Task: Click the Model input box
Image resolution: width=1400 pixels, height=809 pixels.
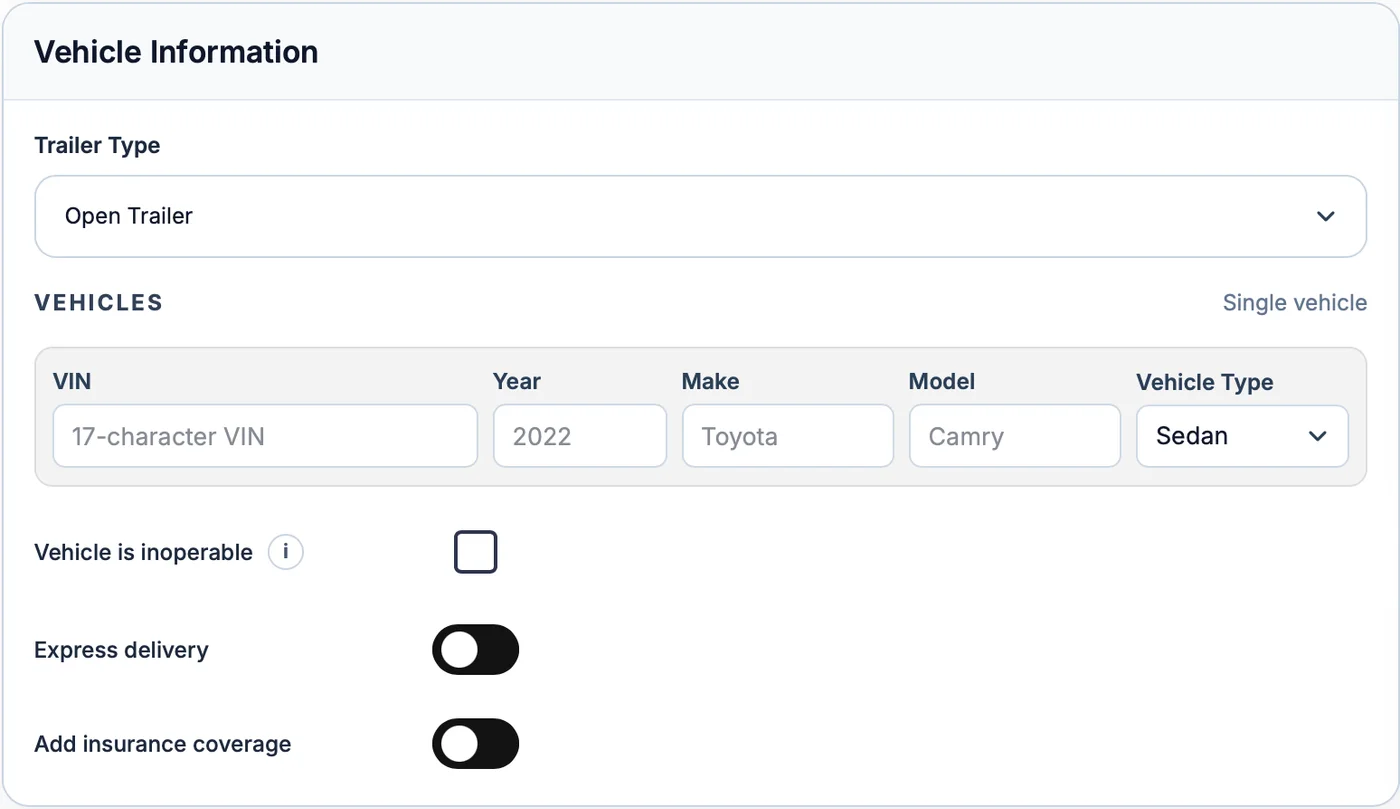Action: tap(1015, 436)
